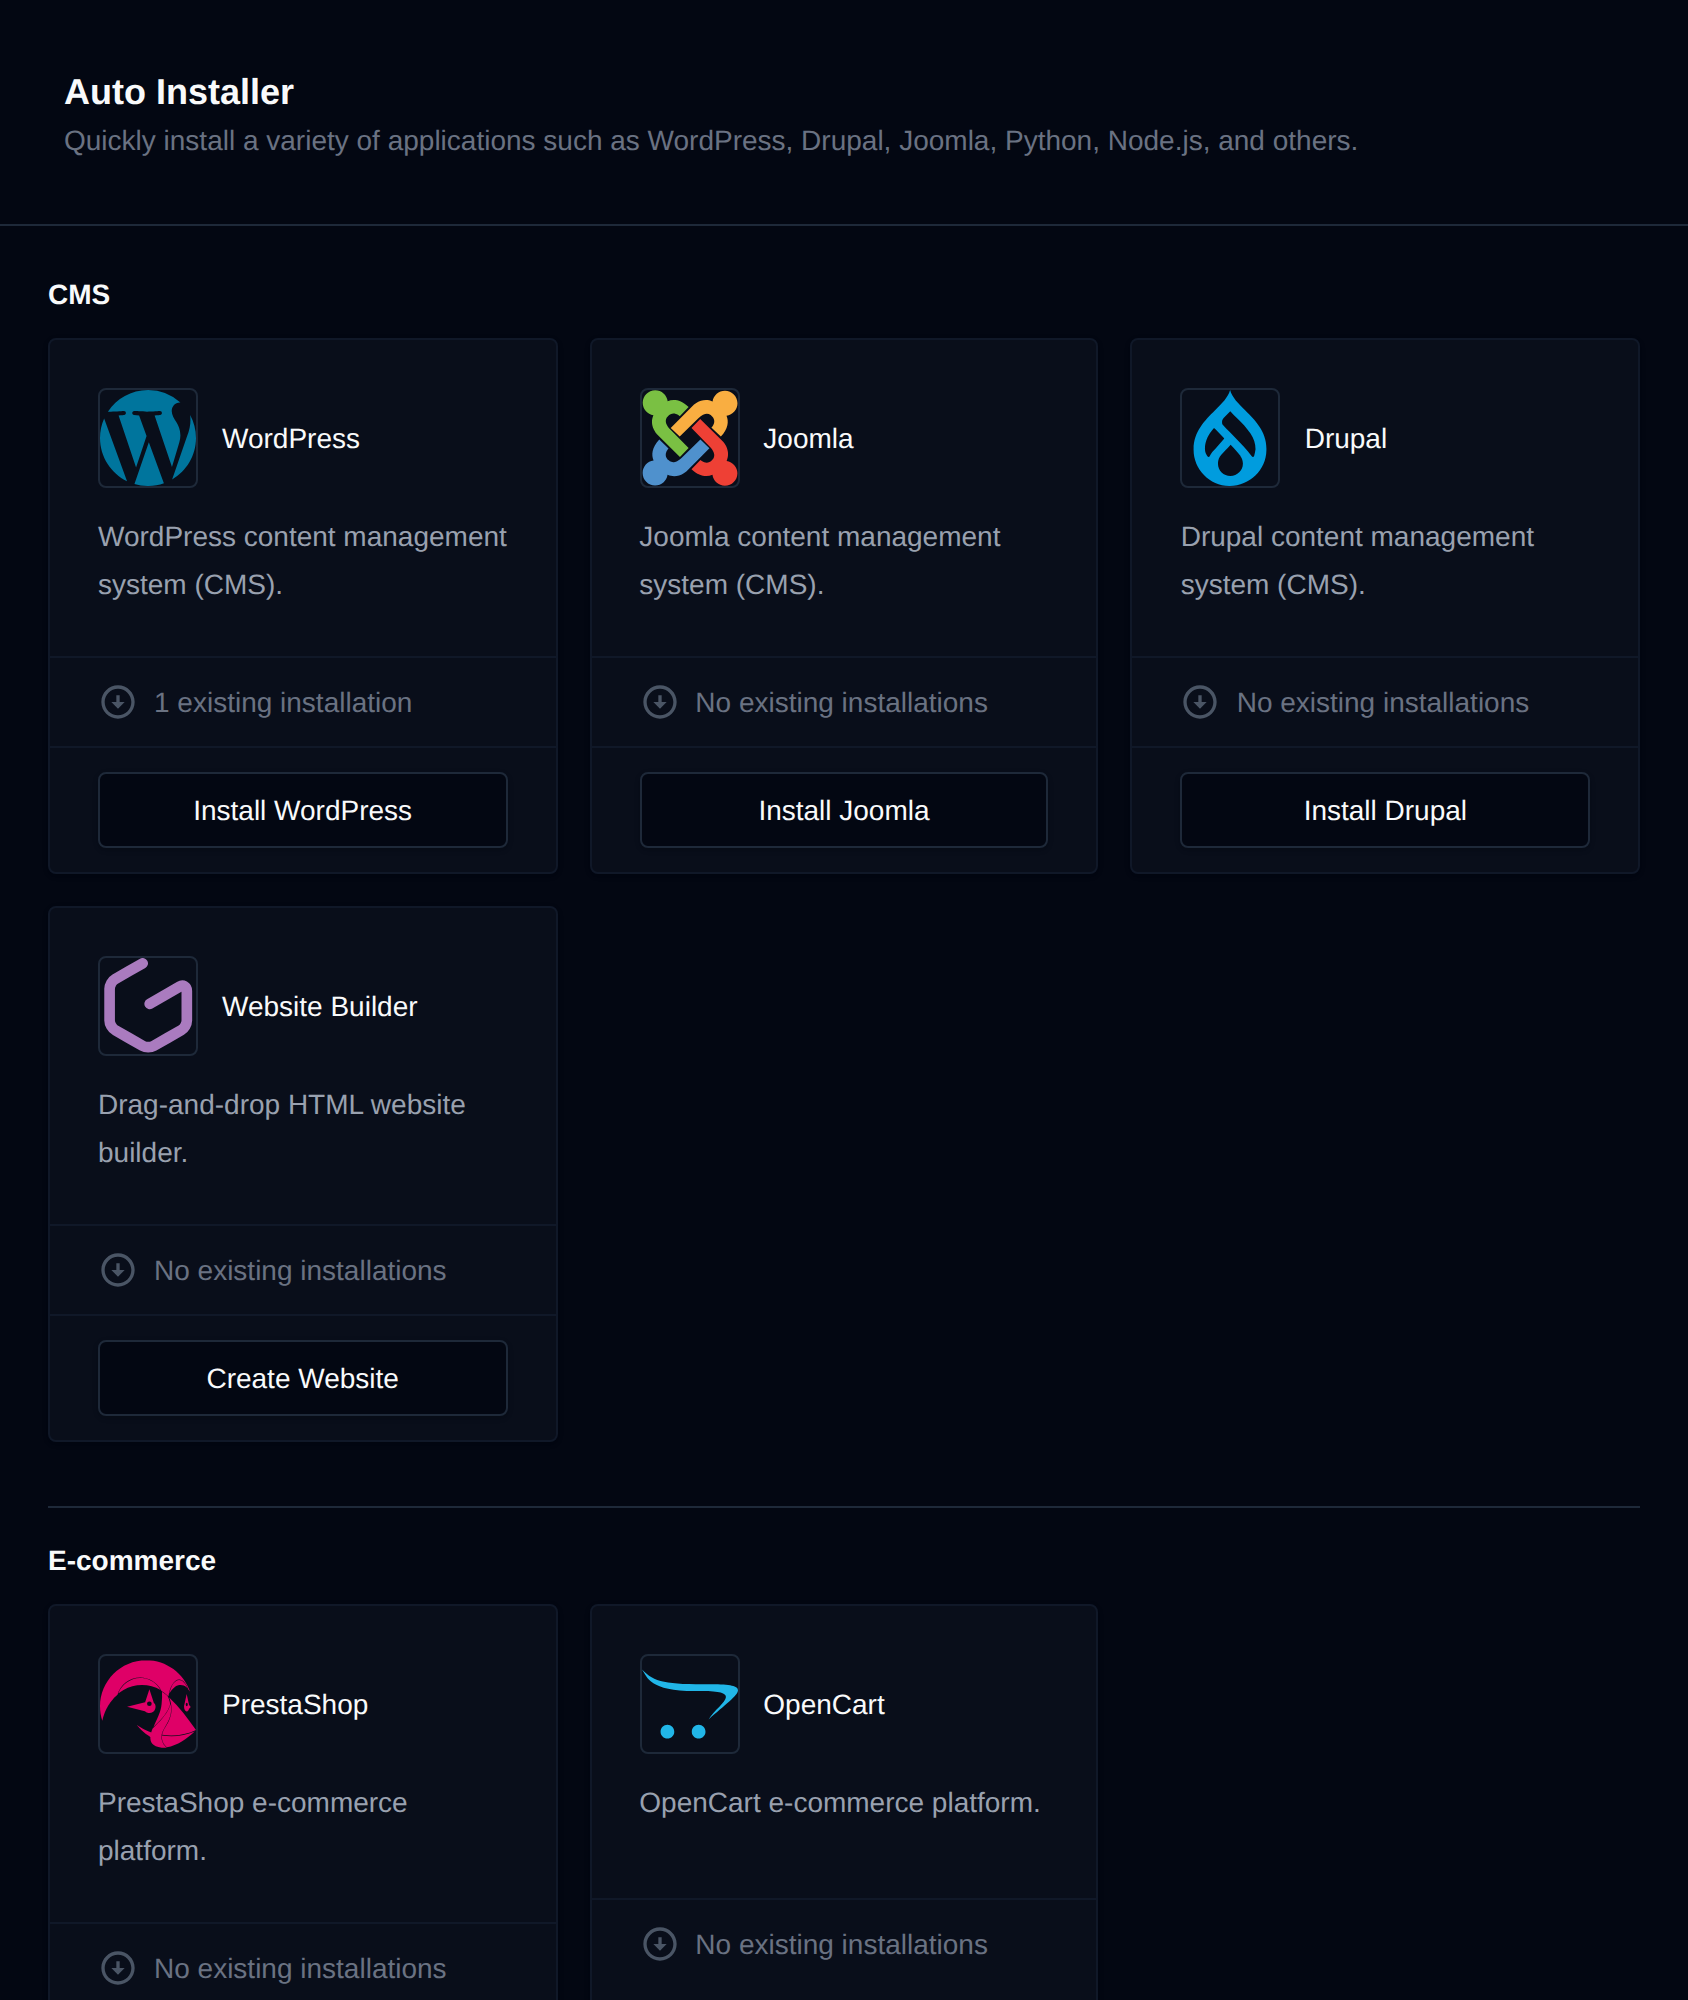The height and width of the screenshot is (2000, 1688).
Task: Click the Drupal logo icon
Action: [1230, 438]
